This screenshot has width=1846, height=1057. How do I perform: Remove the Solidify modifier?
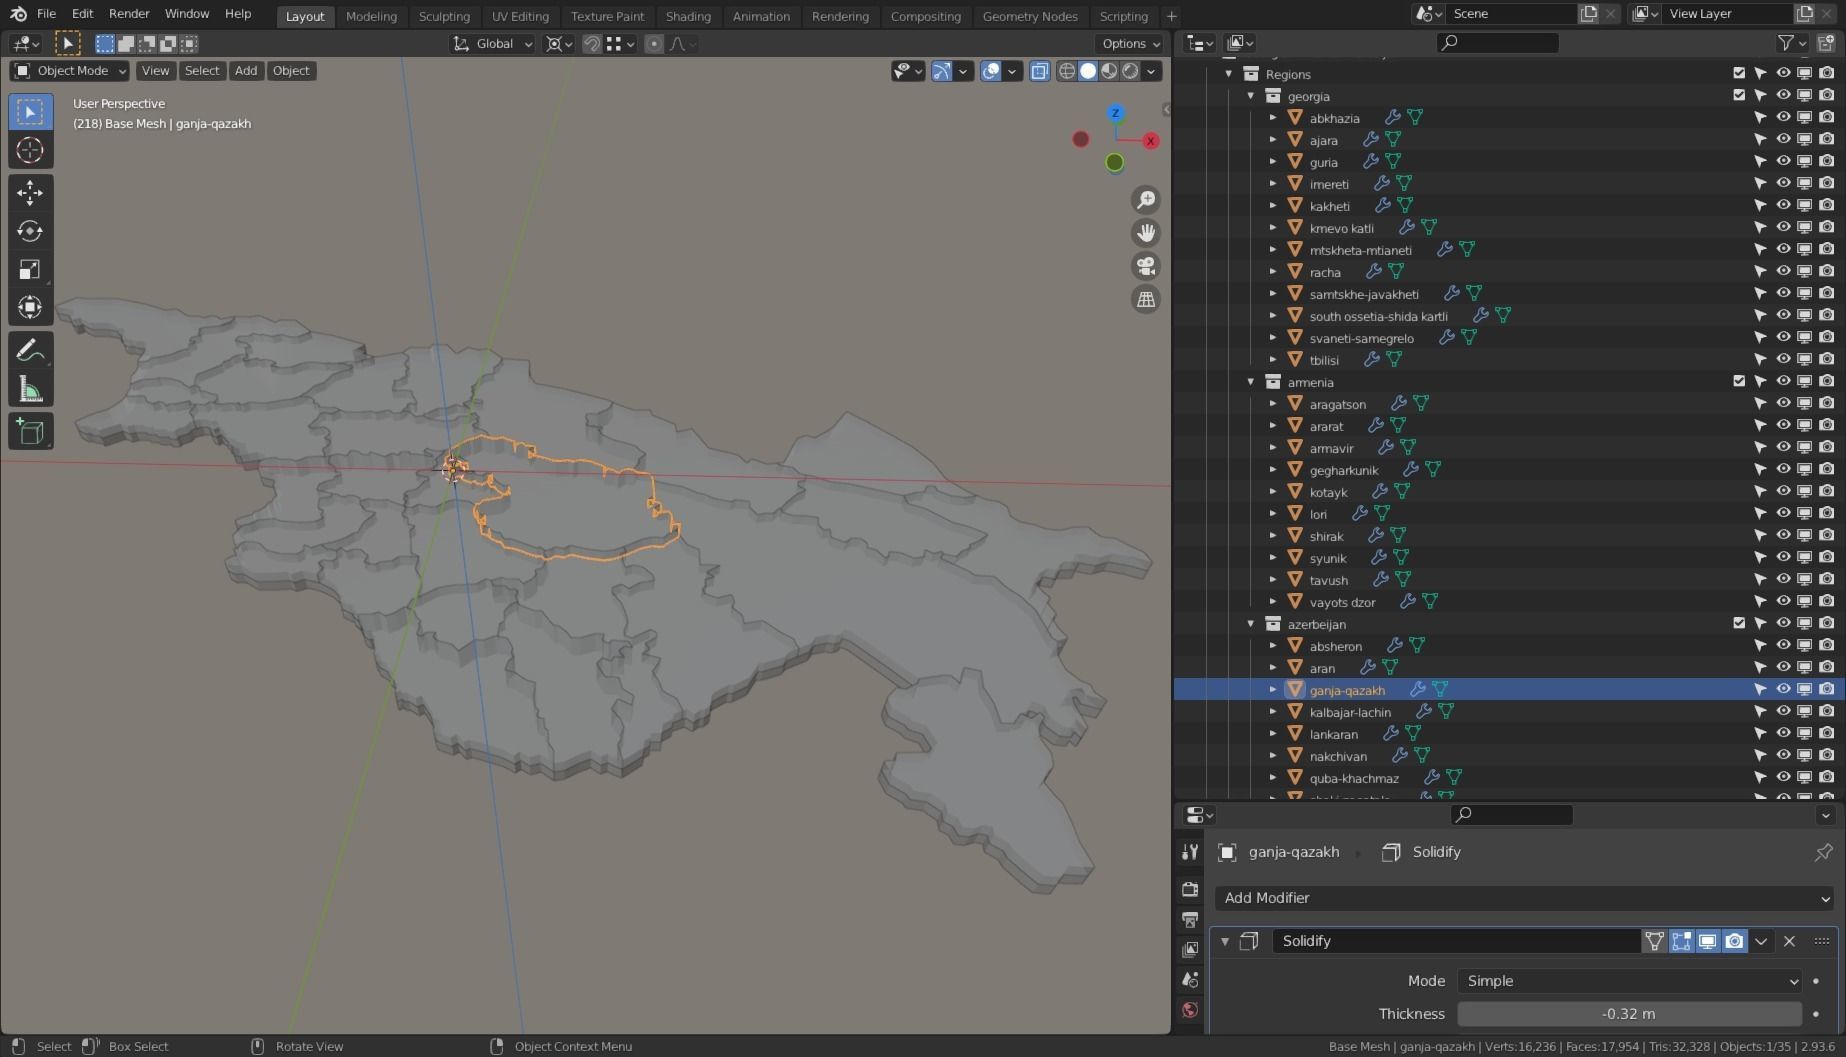click(x=1789, y=941)
